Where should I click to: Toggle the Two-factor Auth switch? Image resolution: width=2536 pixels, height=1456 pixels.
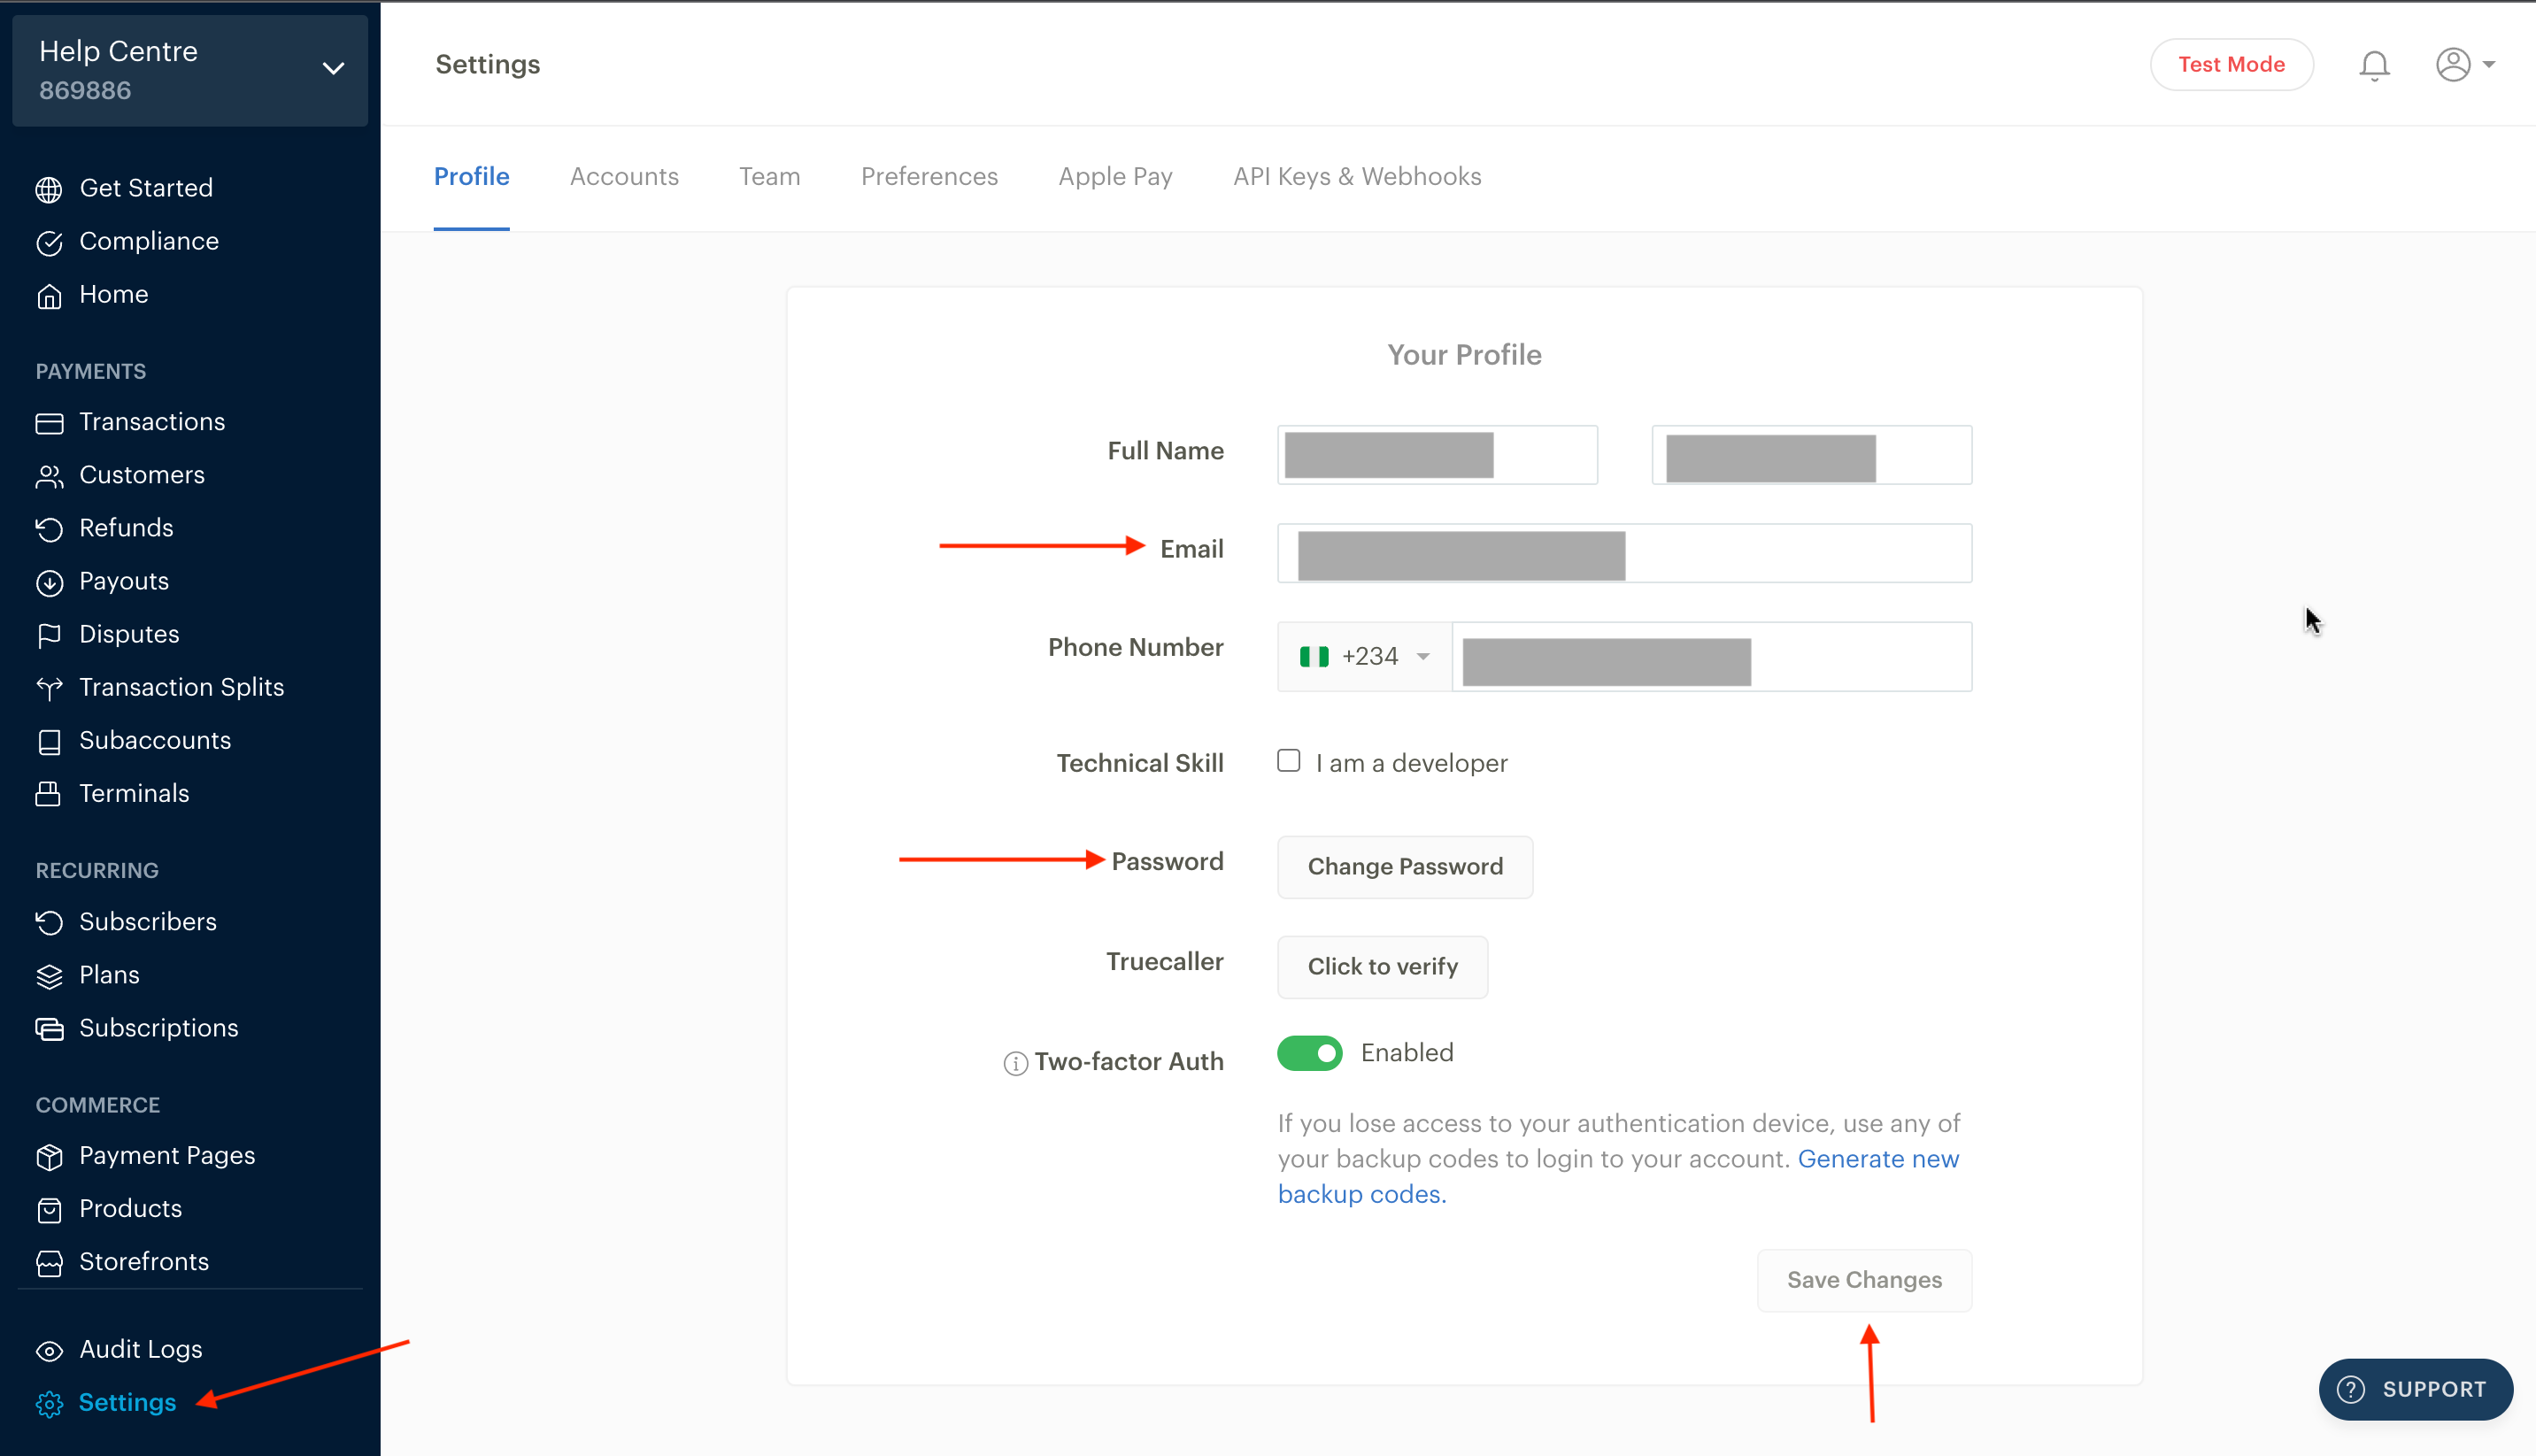coord(1312,1052)
